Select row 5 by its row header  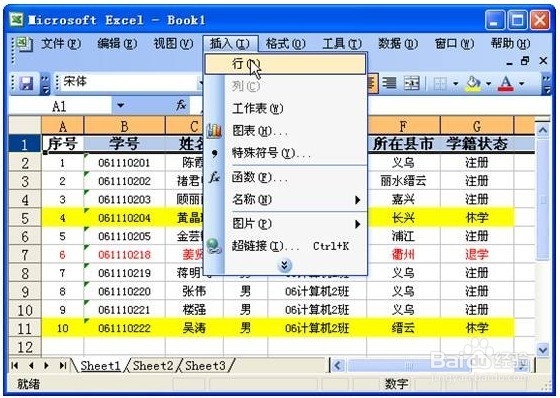click(x=25, y=218)
